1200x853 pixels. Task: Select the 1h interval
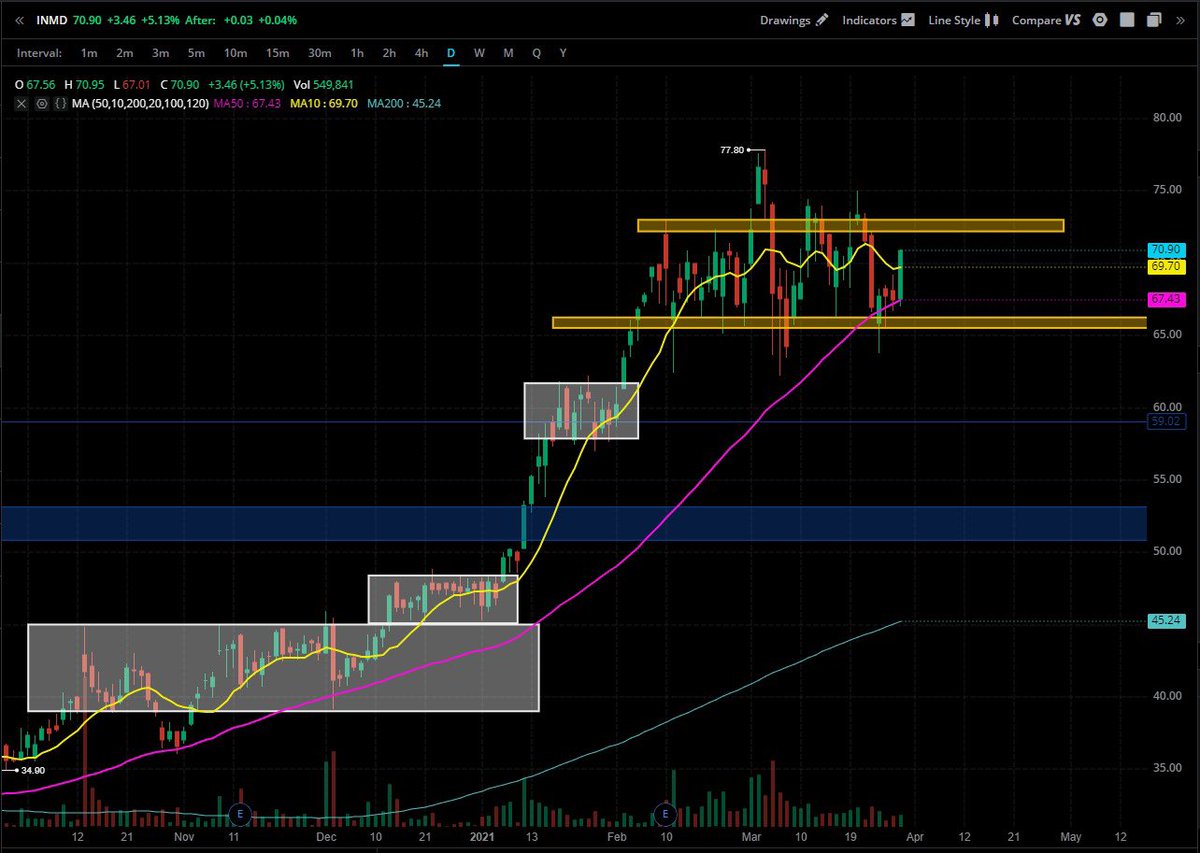pos(357,53)
